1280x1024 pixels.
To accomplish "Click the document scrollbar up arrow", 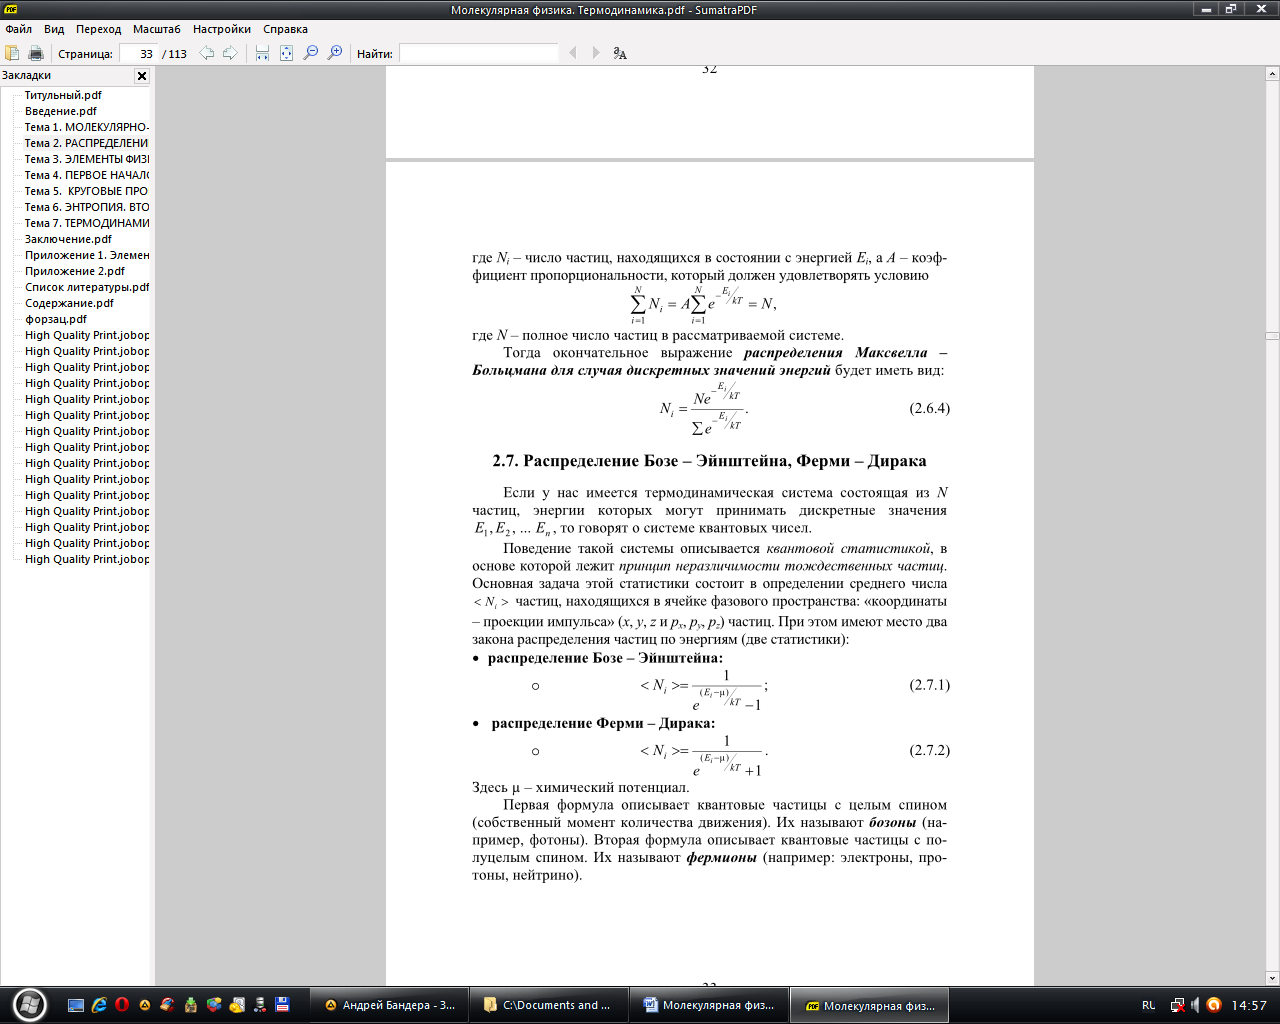I will 1272,74.
